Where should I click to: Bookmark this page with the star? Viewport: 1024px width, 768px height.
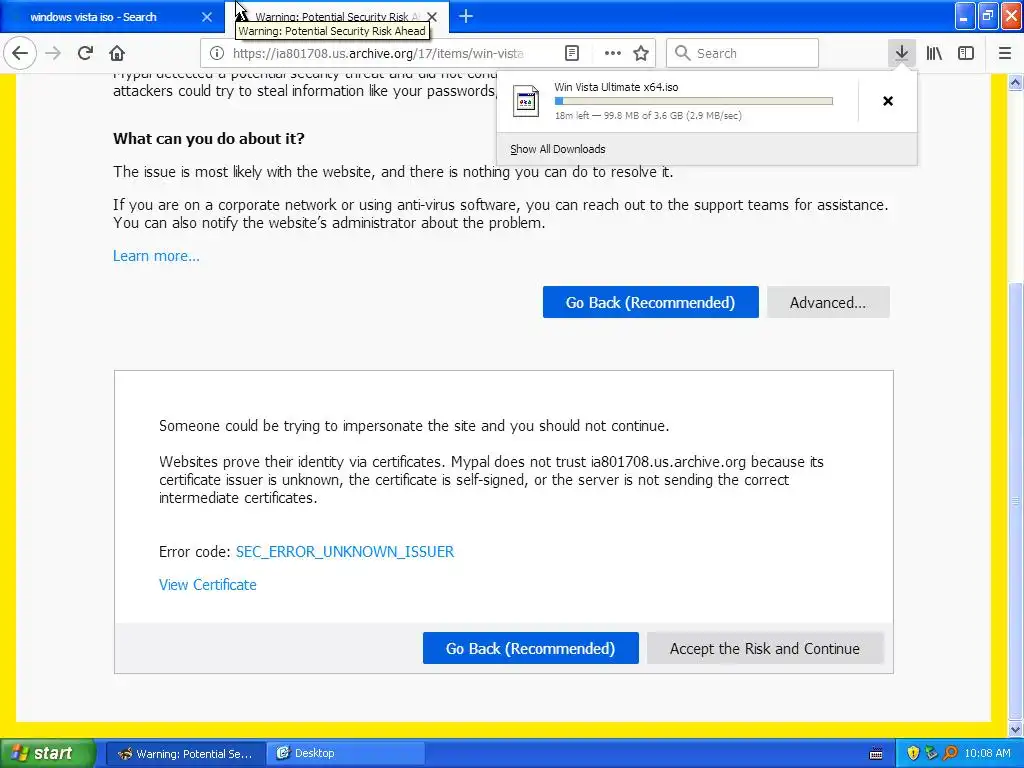pyautogui.click(x=641, y=54)
